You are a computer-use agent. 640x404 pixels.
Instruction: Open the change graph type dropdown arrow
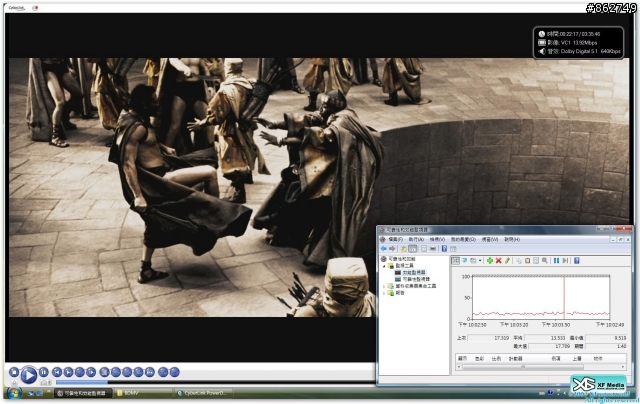[480, 260]
